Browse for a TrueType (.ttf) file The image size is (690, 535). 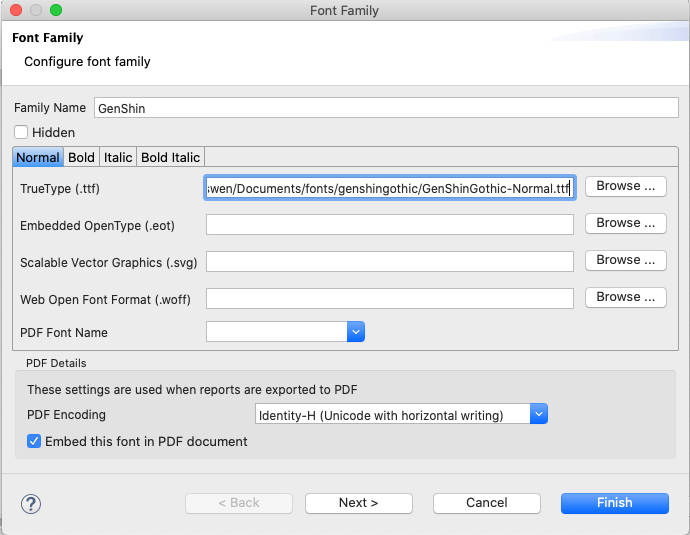click(x=625, y=186)
